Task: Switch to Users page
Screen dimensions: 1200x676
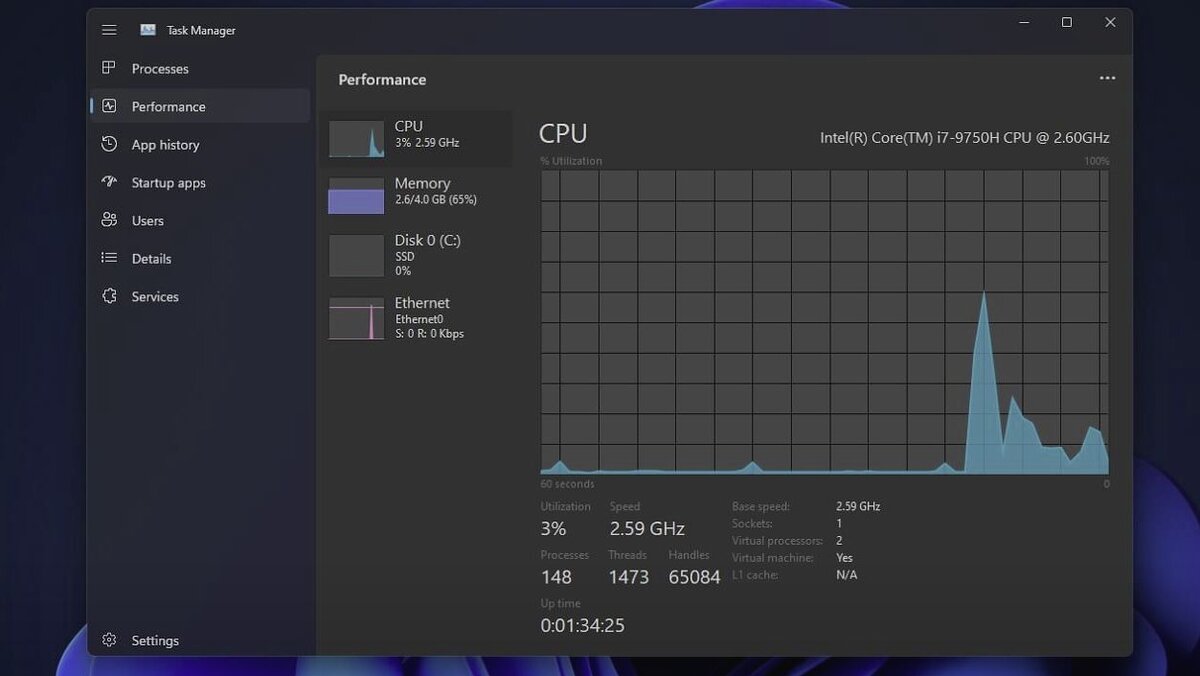Action: 200,221
